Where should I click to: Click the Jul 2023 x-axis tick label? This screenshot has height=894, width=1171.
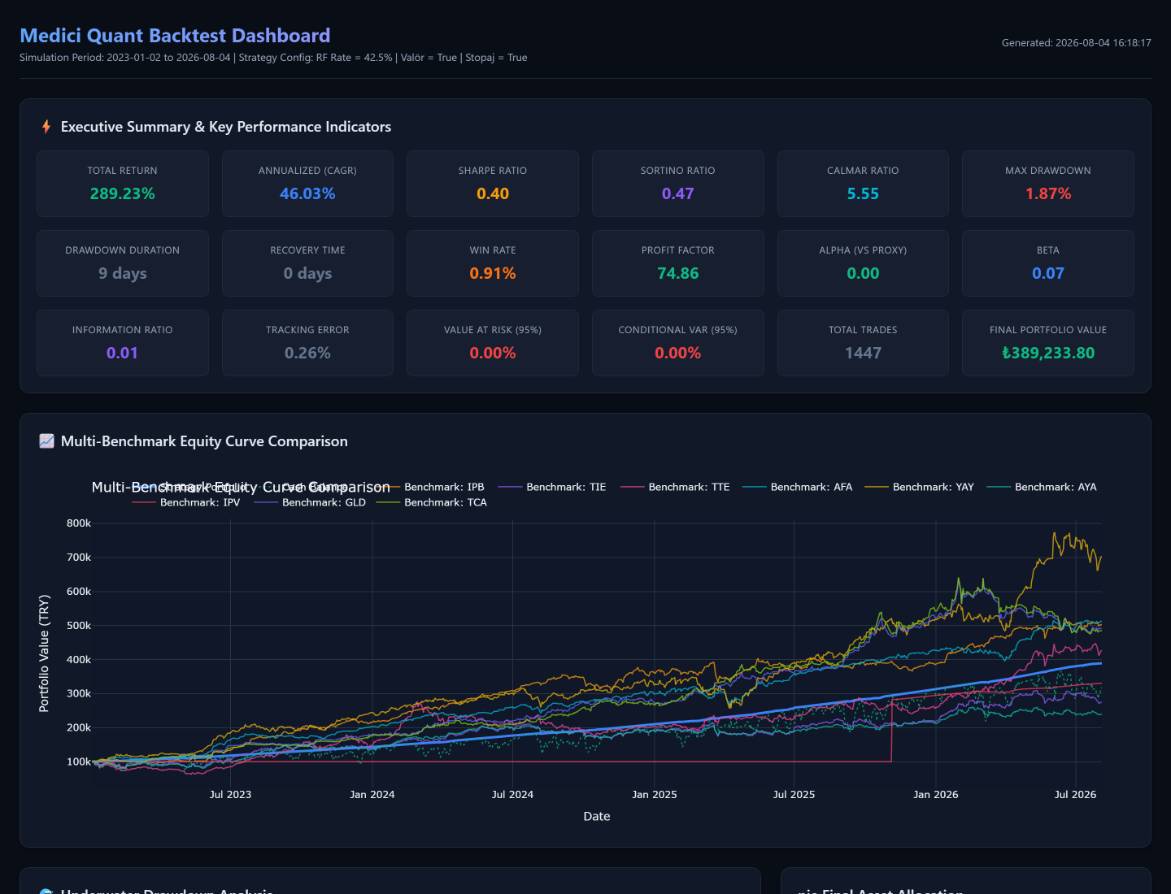click(230, 795)
